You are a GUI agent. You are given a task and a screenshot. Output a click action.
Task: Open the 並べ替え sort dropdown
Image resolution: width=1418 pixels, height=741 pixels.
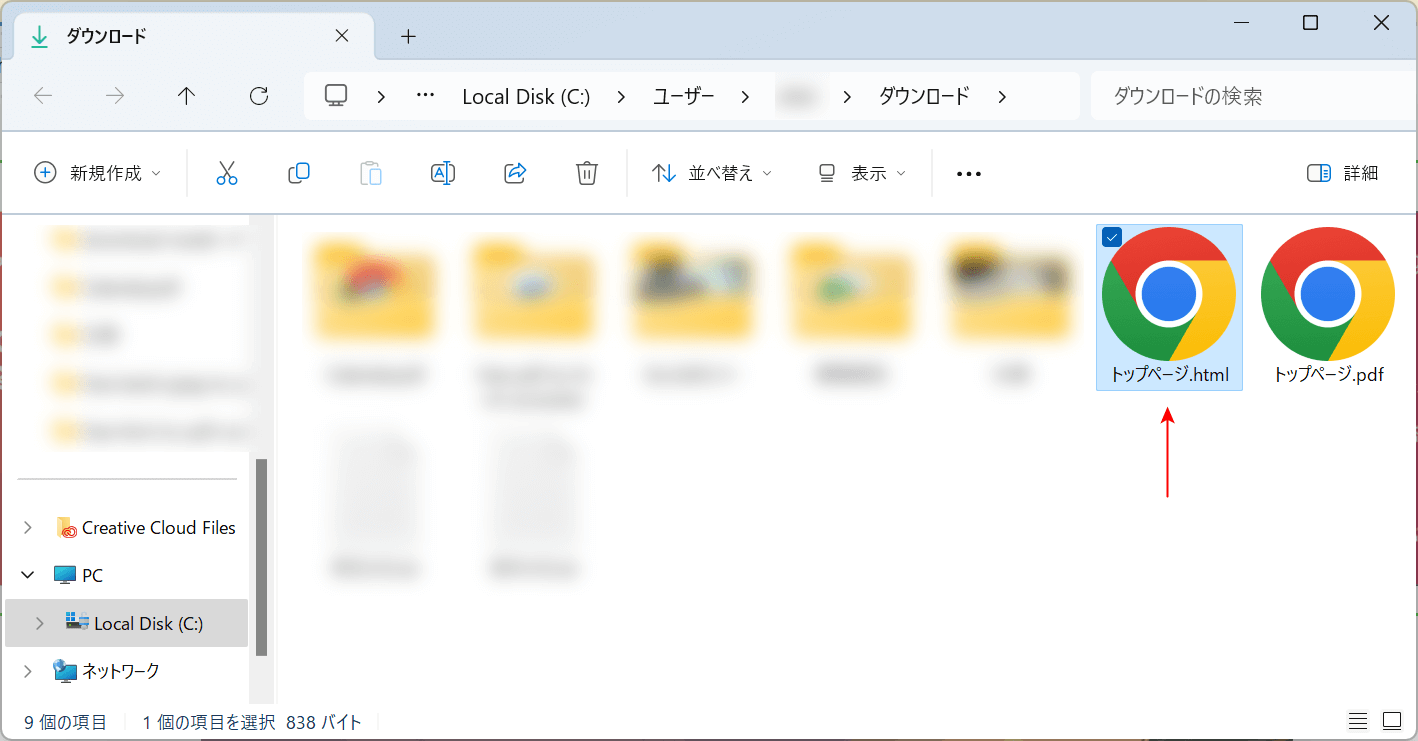pyautogui.click(x=712, y=173)
